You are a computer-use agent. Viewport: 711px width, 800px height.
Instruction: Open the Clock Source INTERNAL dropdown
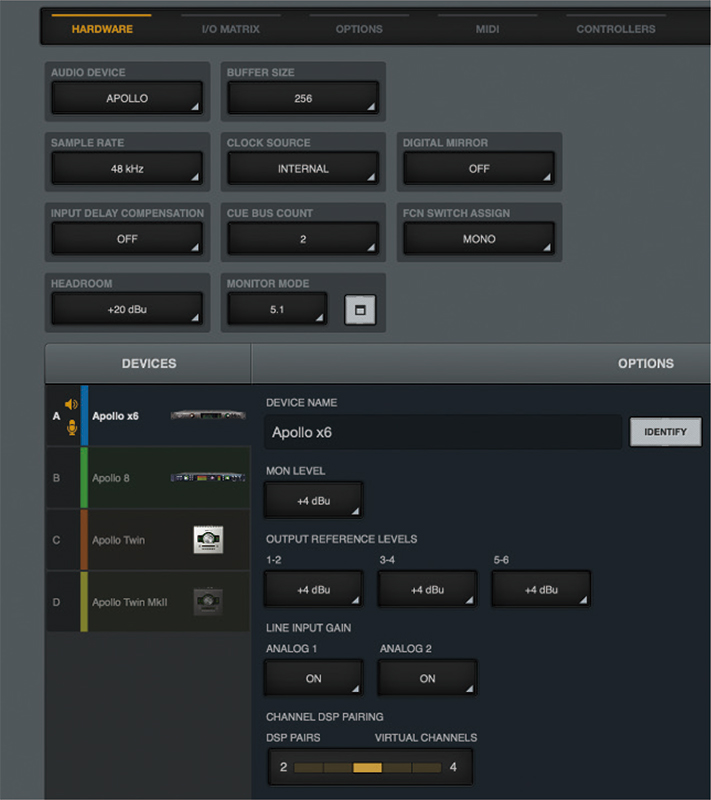(303, 168)
